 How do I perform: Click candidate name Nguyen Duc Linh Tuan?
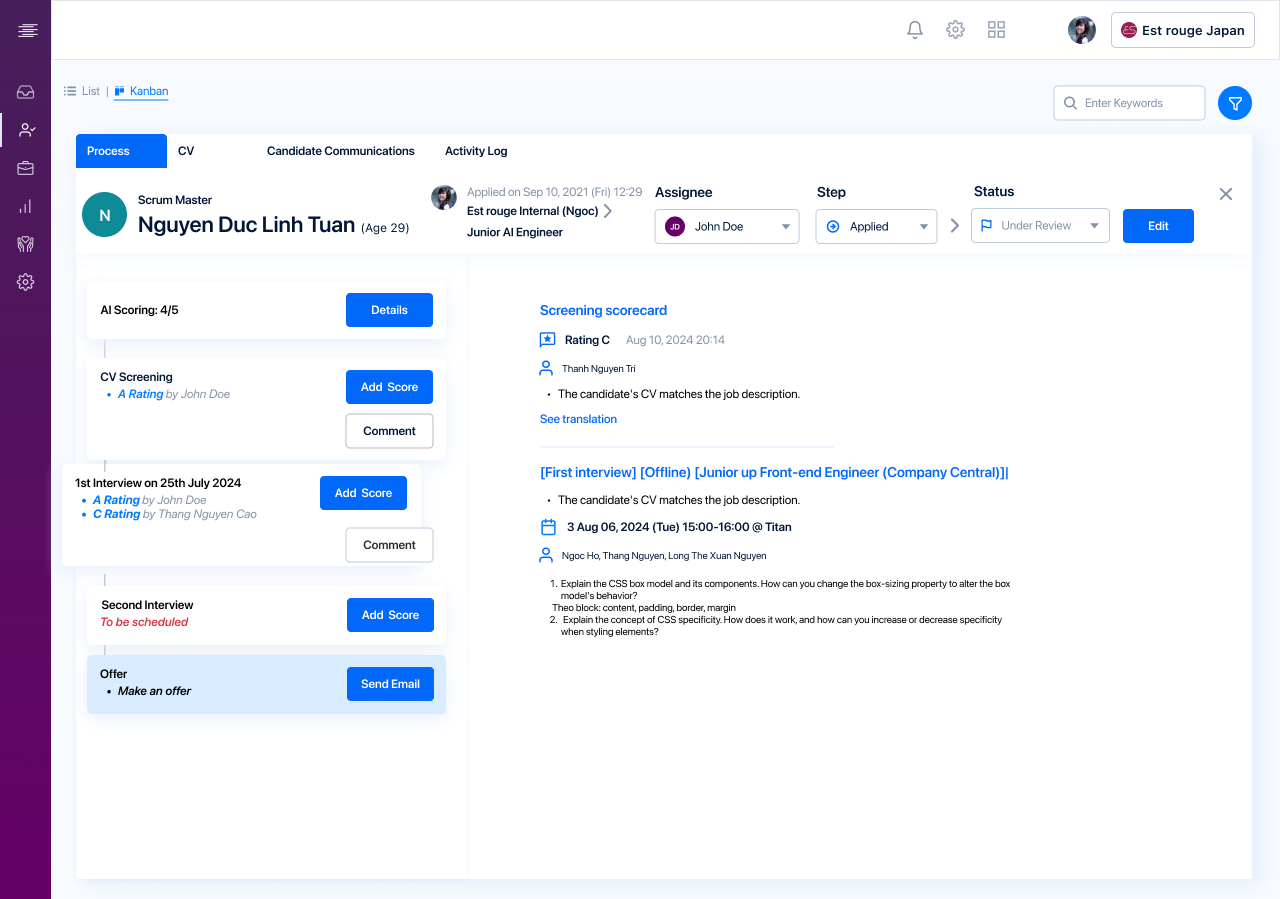point(246,225)
